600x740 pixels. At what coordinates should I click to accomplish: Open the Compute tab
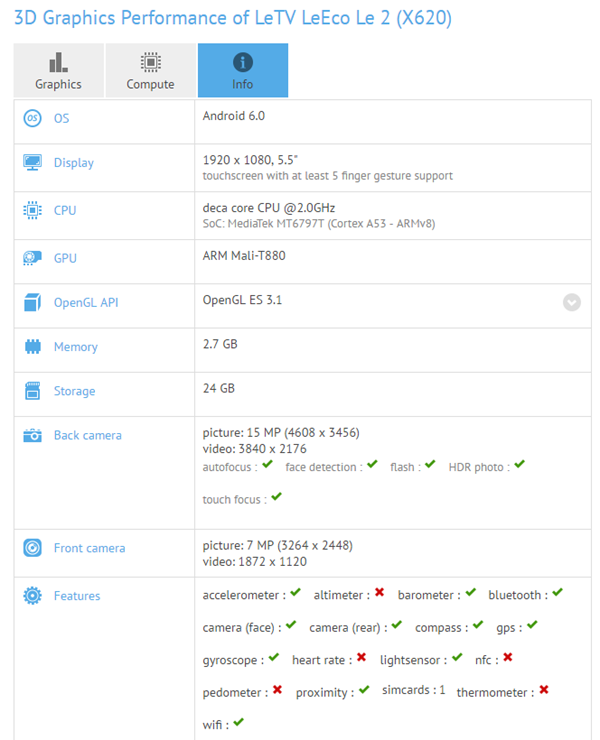tap(151, 70)
